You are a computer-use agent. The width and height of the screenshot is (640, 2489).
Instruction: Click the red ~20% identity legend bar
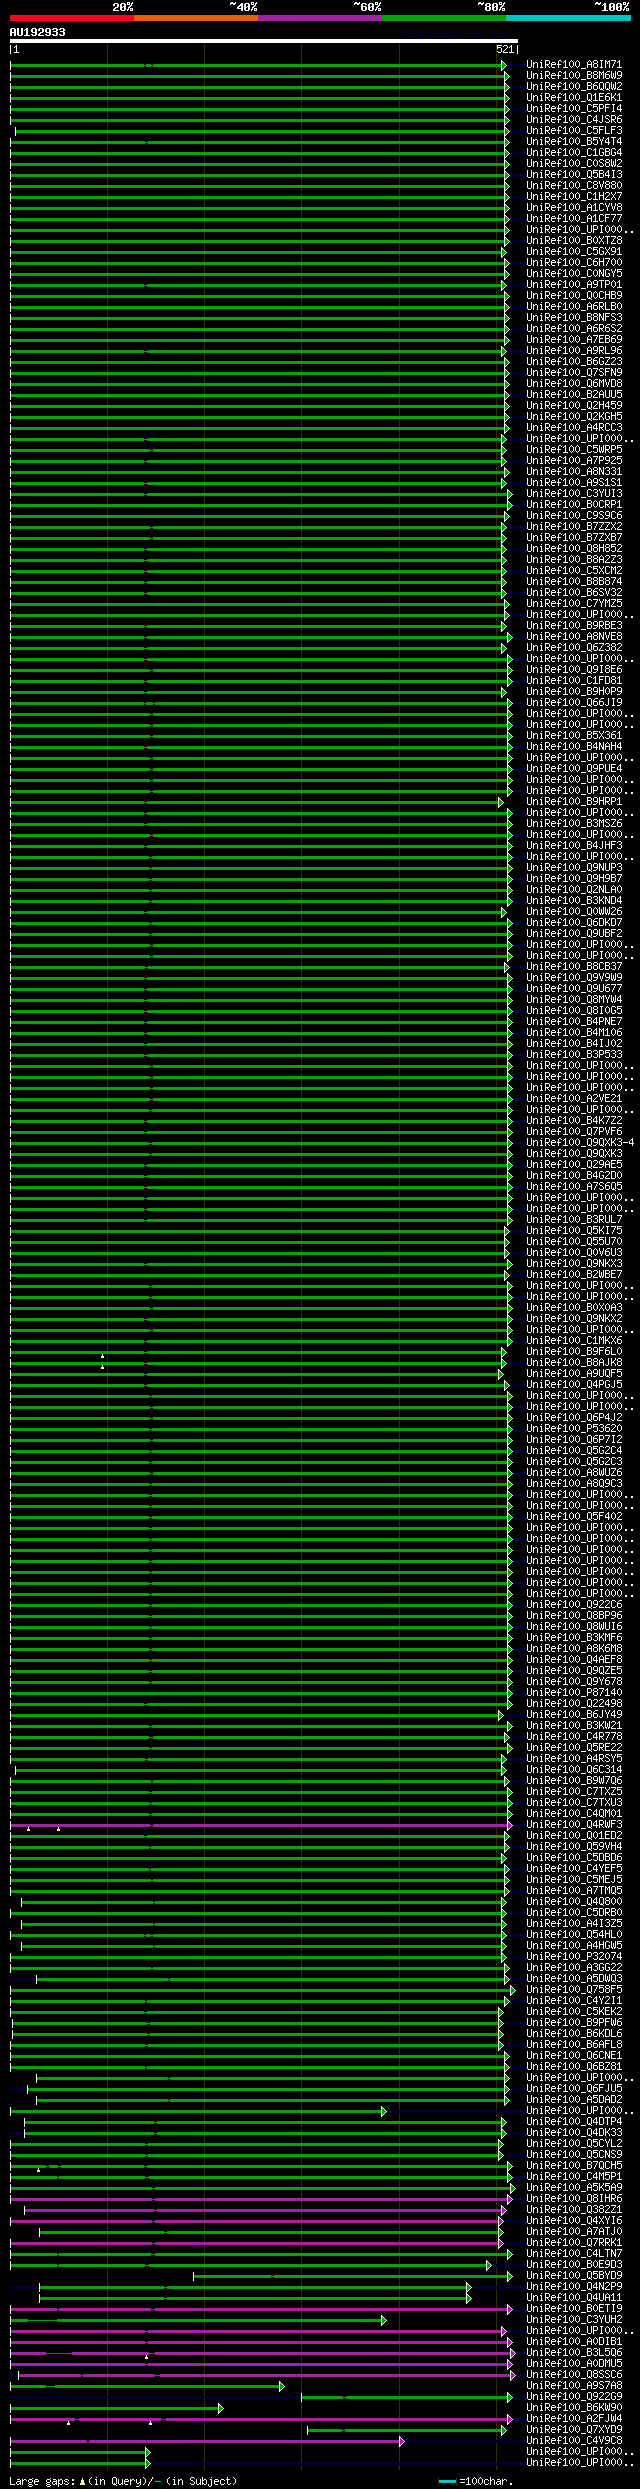(71, 18)
